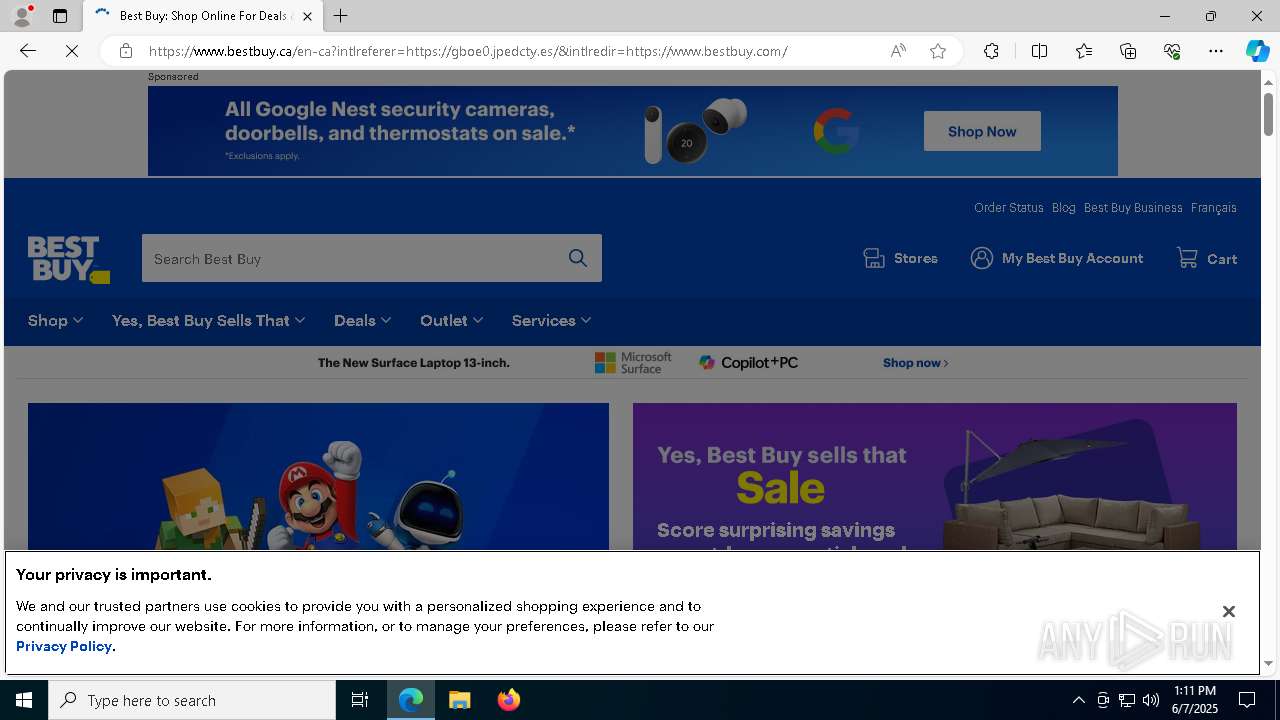1280x720 pixels.
Task: Open the Blog link
Action: point(1064,208)
